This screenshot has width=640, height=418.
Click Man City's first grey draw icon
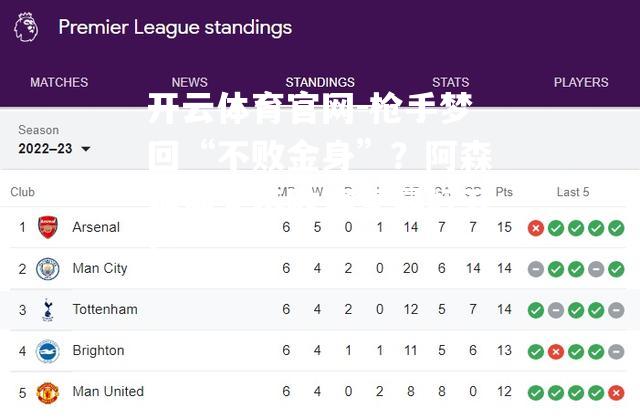click(536, 269)
